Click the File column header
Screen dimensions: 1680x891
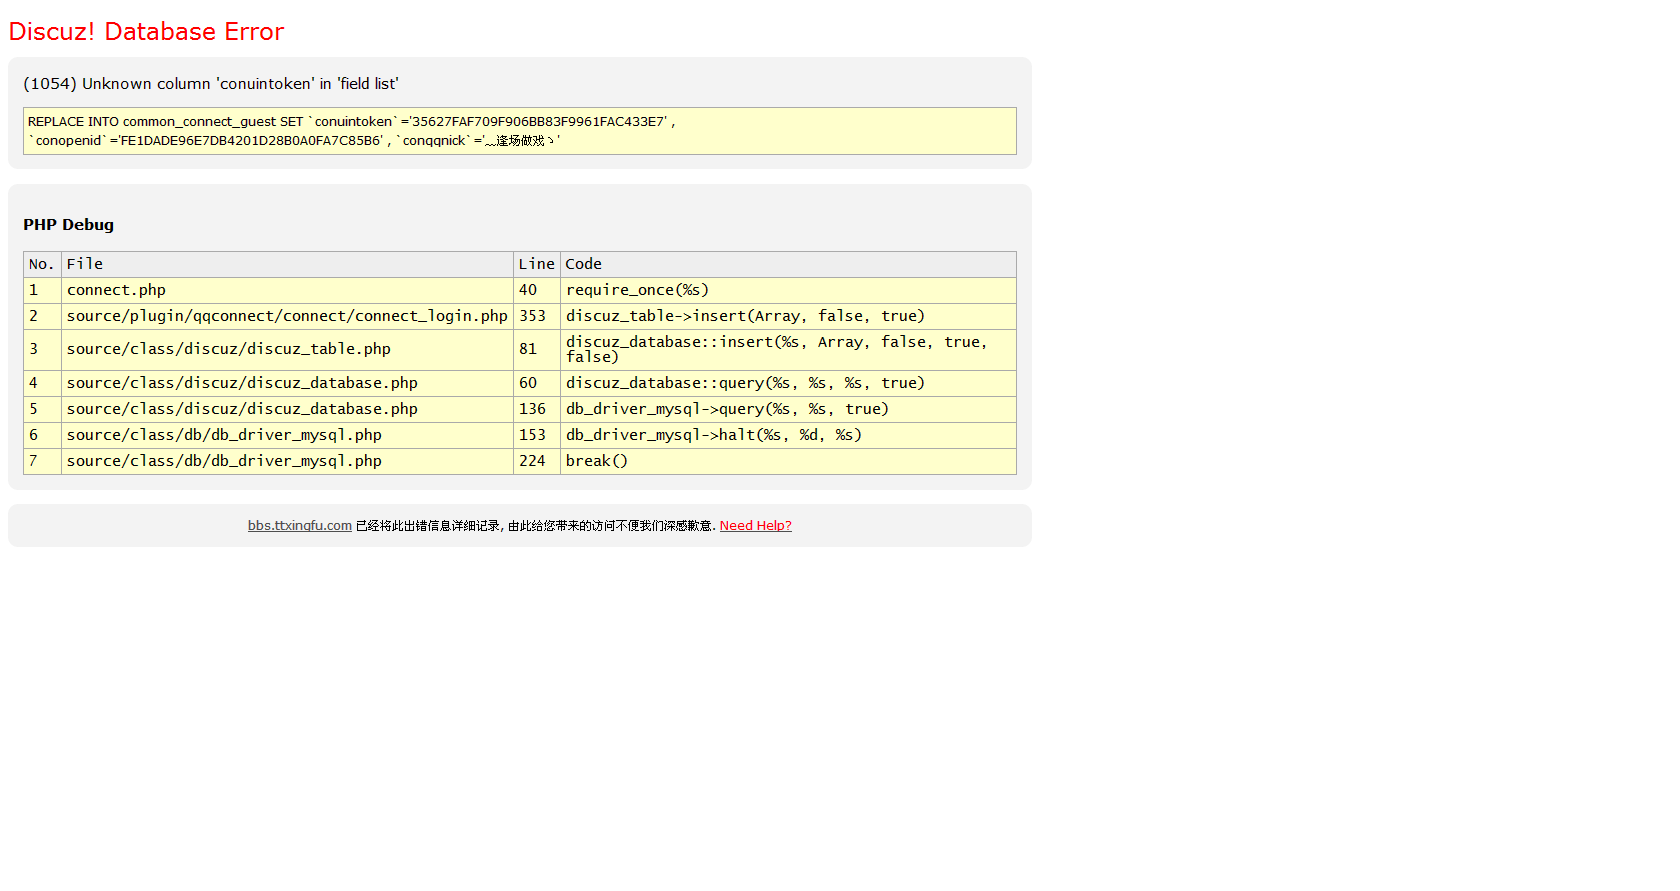coord(287,264)
